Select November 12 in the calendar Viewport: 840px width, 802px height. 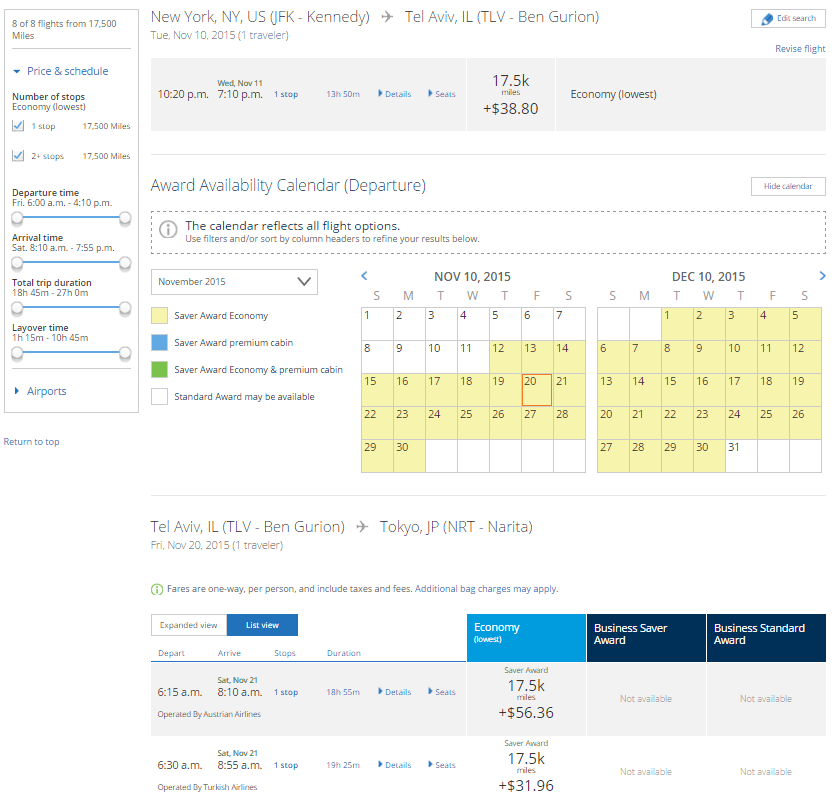point(505,357)
